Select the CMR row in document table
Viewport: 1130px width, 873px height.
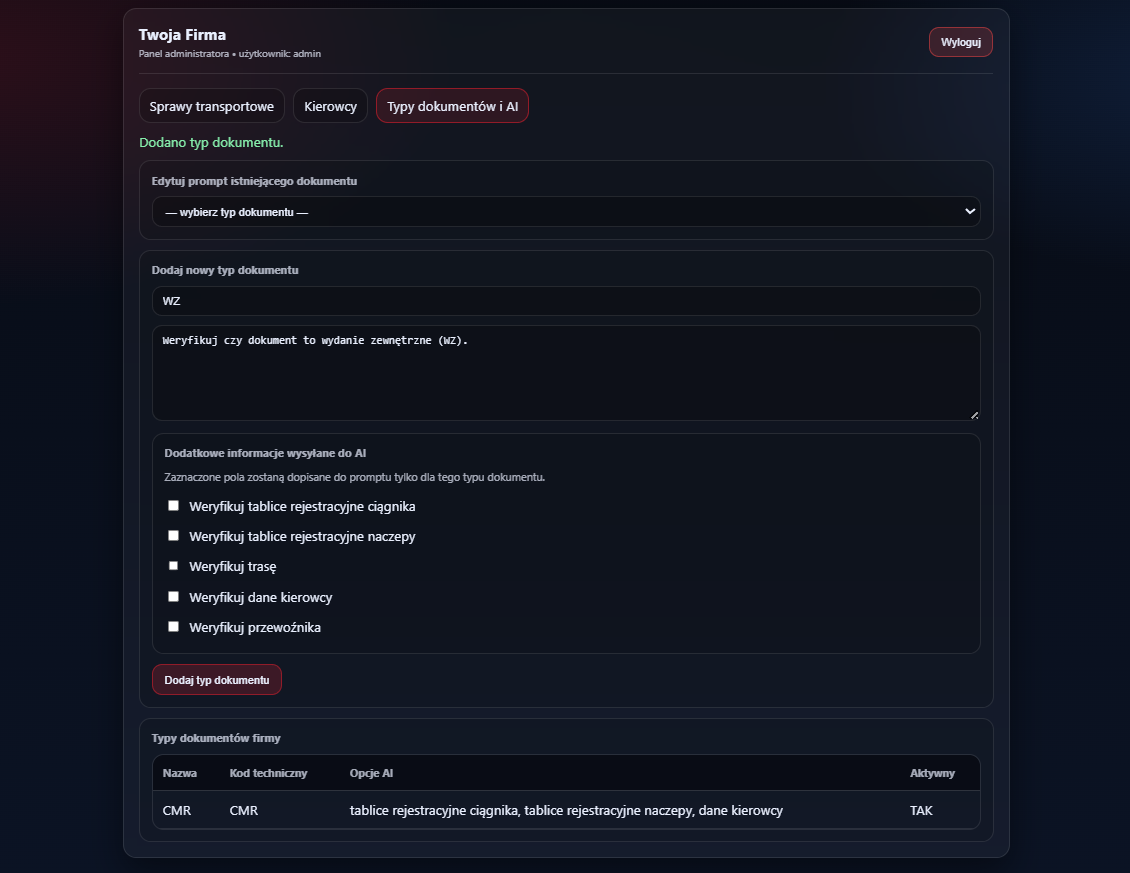pos(566,810)
